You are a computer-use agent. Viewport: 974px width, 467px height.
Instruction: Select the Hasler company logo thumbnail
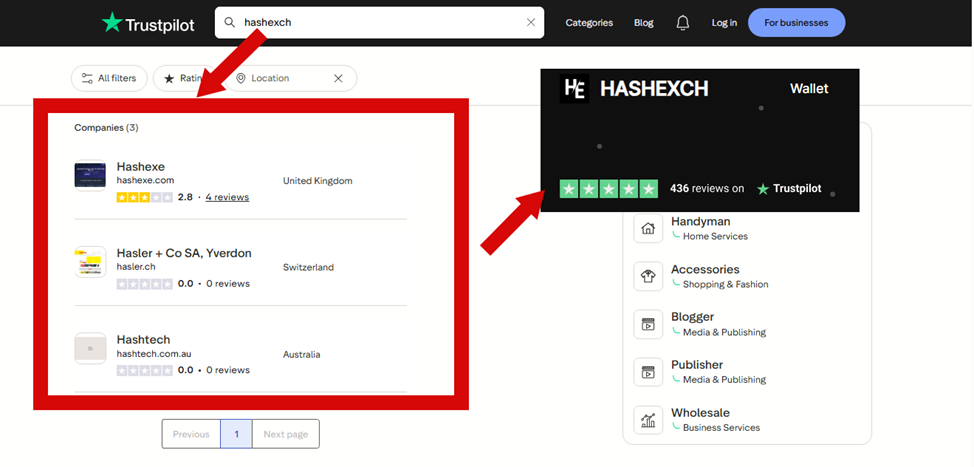pos(90,261)
